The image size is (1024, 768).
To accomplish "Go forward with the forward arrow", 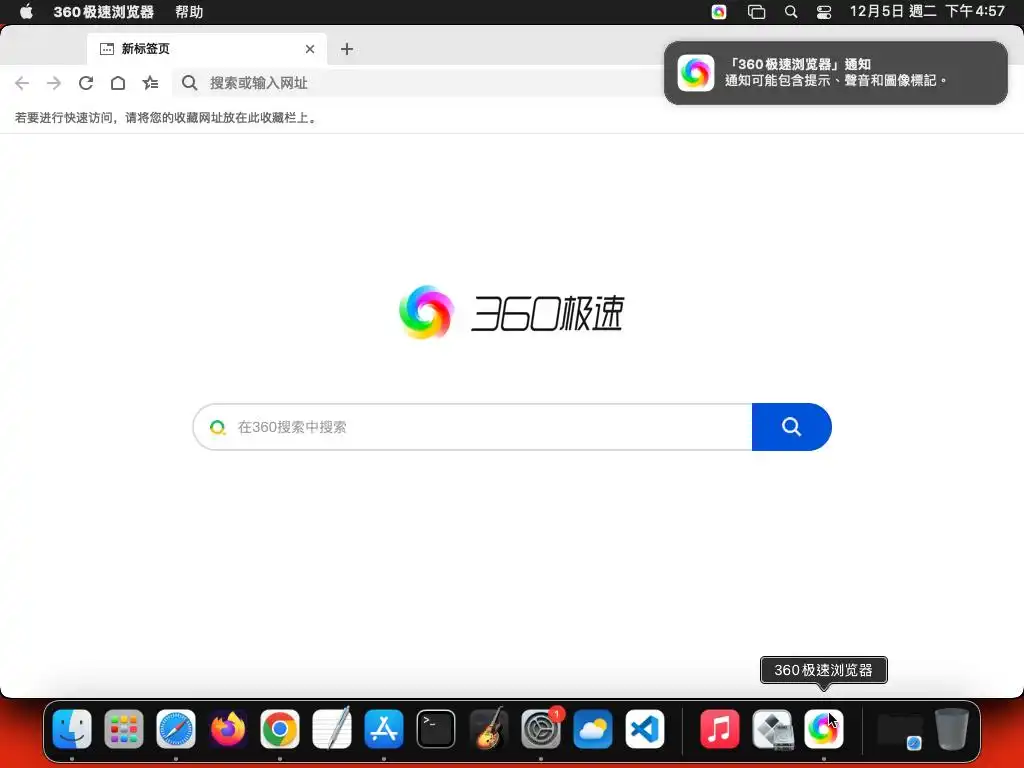I will point(54,83).
